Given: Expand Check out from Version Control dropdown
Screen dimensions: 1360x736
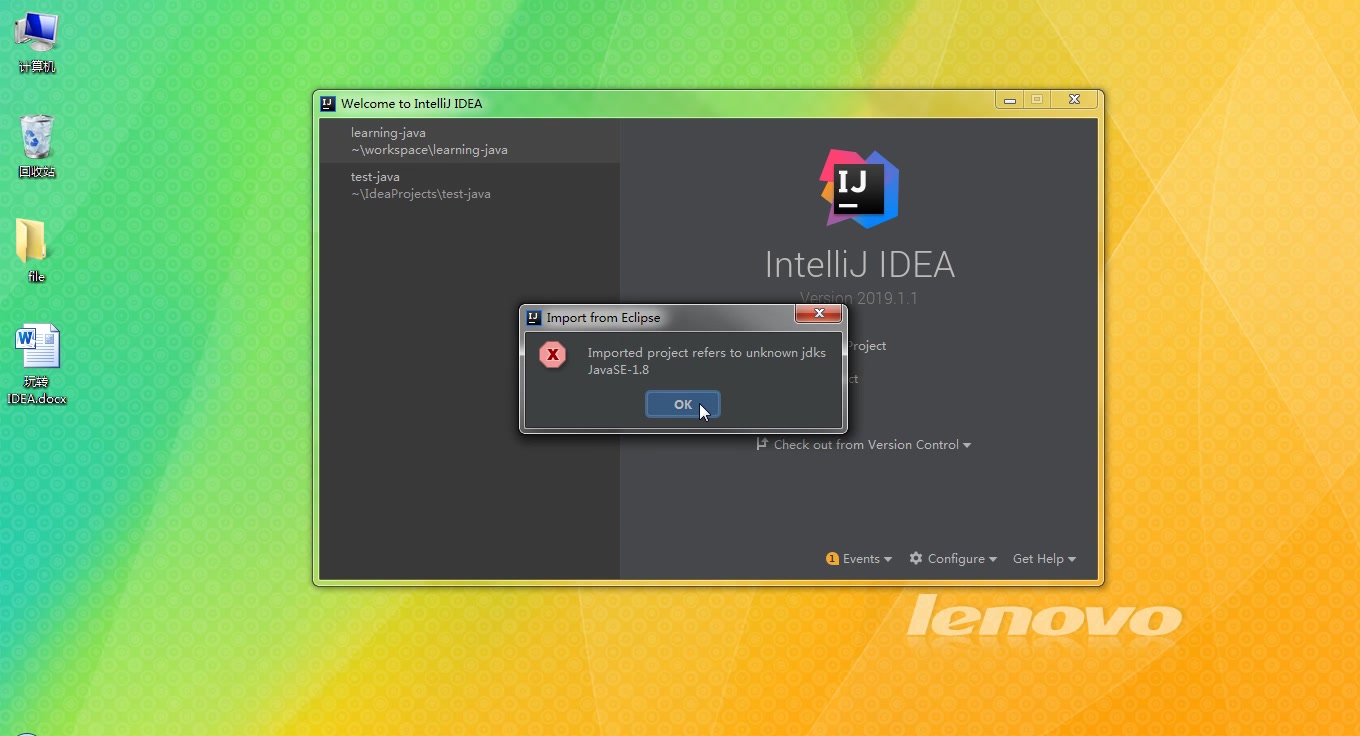Looking at the screenshot, I should point(863,445).
